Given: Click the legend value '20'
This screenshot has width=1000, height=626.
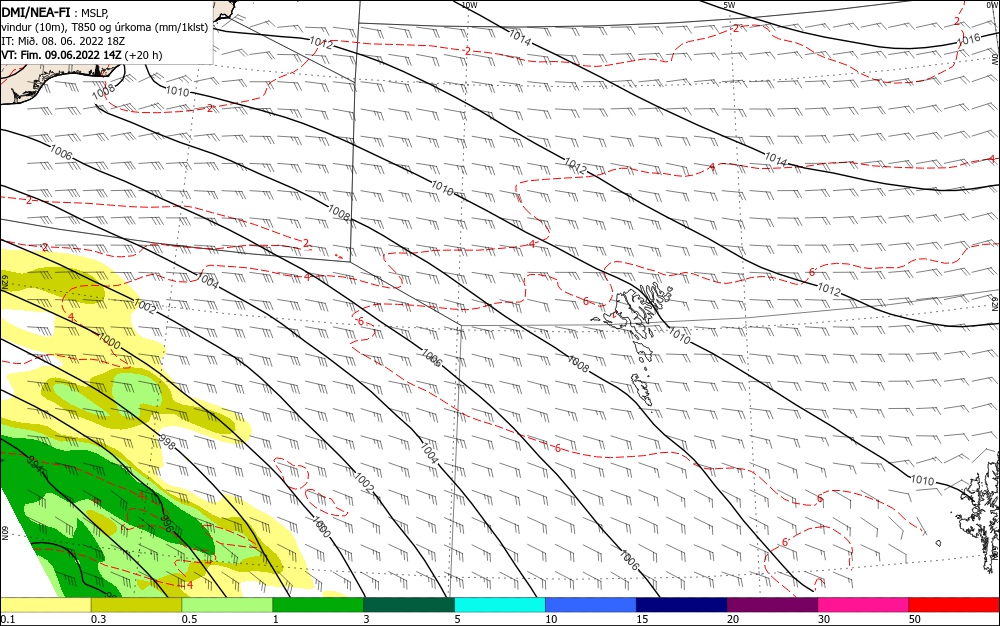Looking at the screenshot, I should (733, 619).
